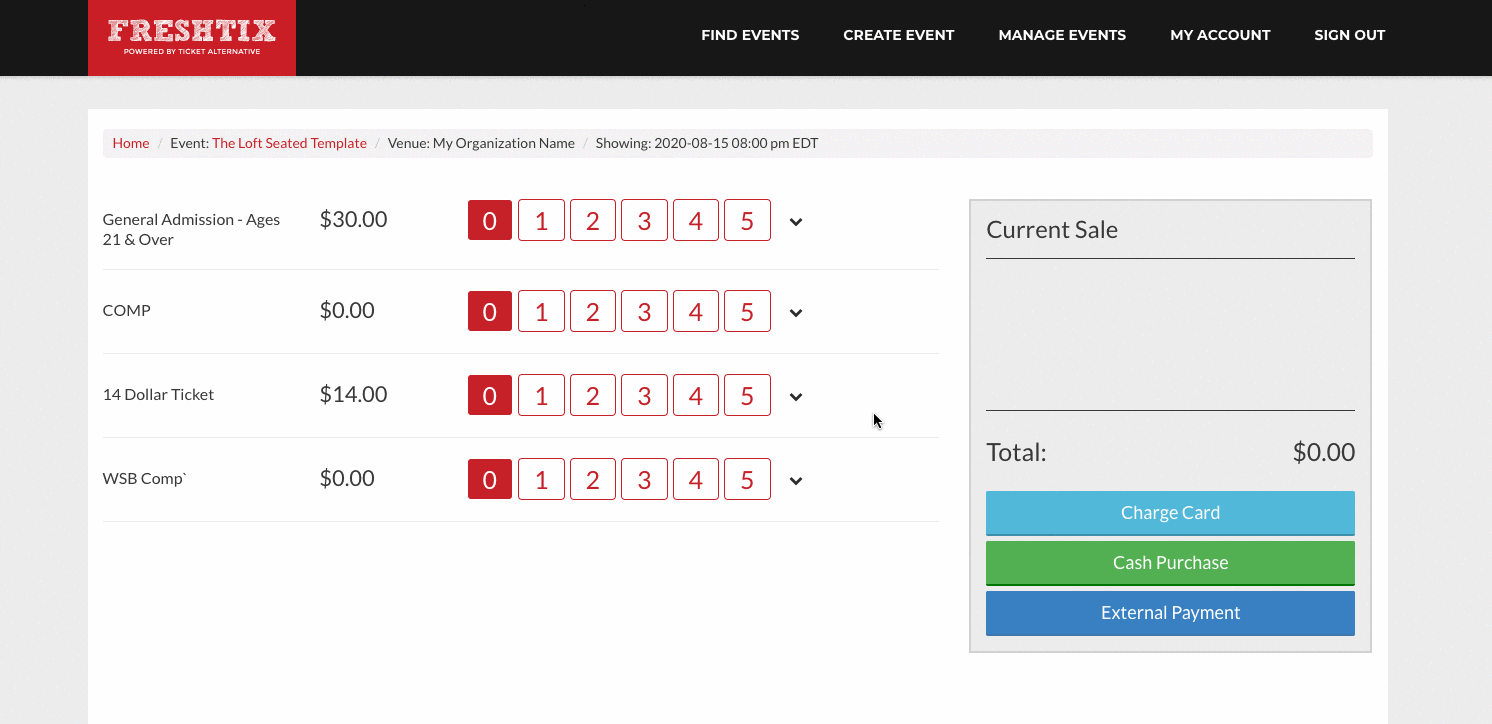Select quantity 5 for COMP ticket

(x=747, y=311)
